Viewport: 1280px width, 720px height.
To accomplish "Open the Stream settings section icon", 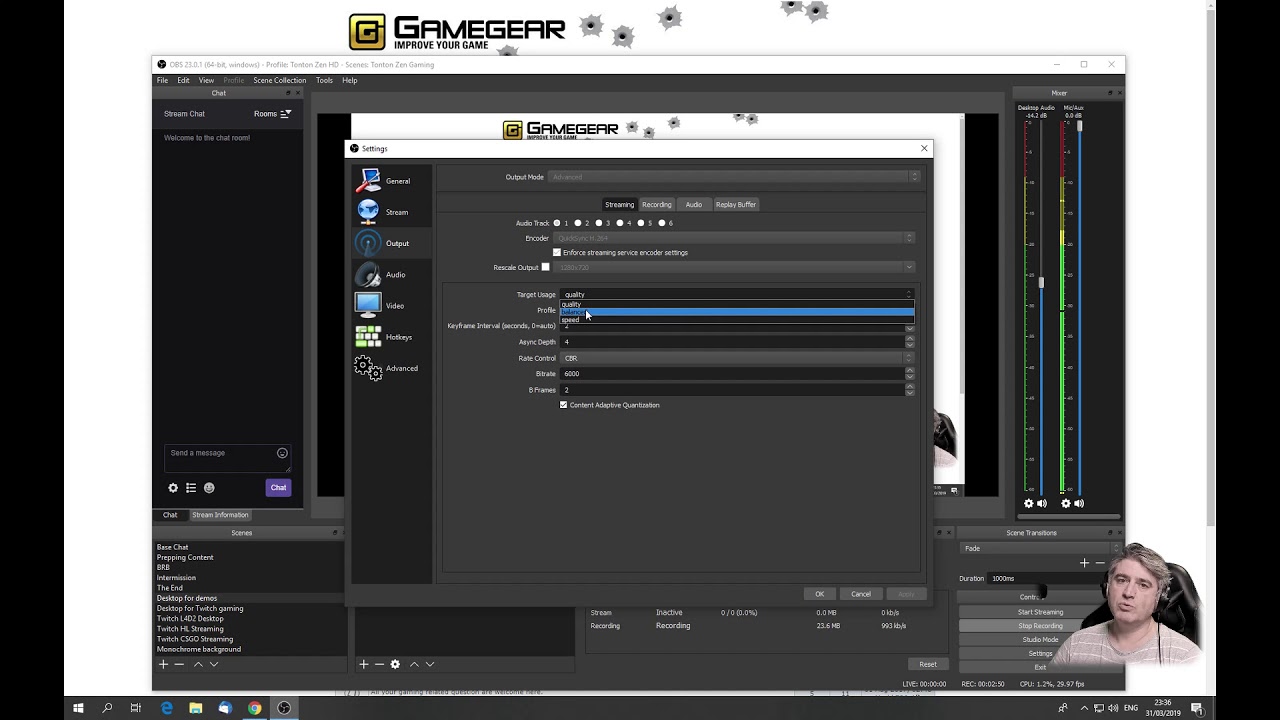I will [368, 211].
